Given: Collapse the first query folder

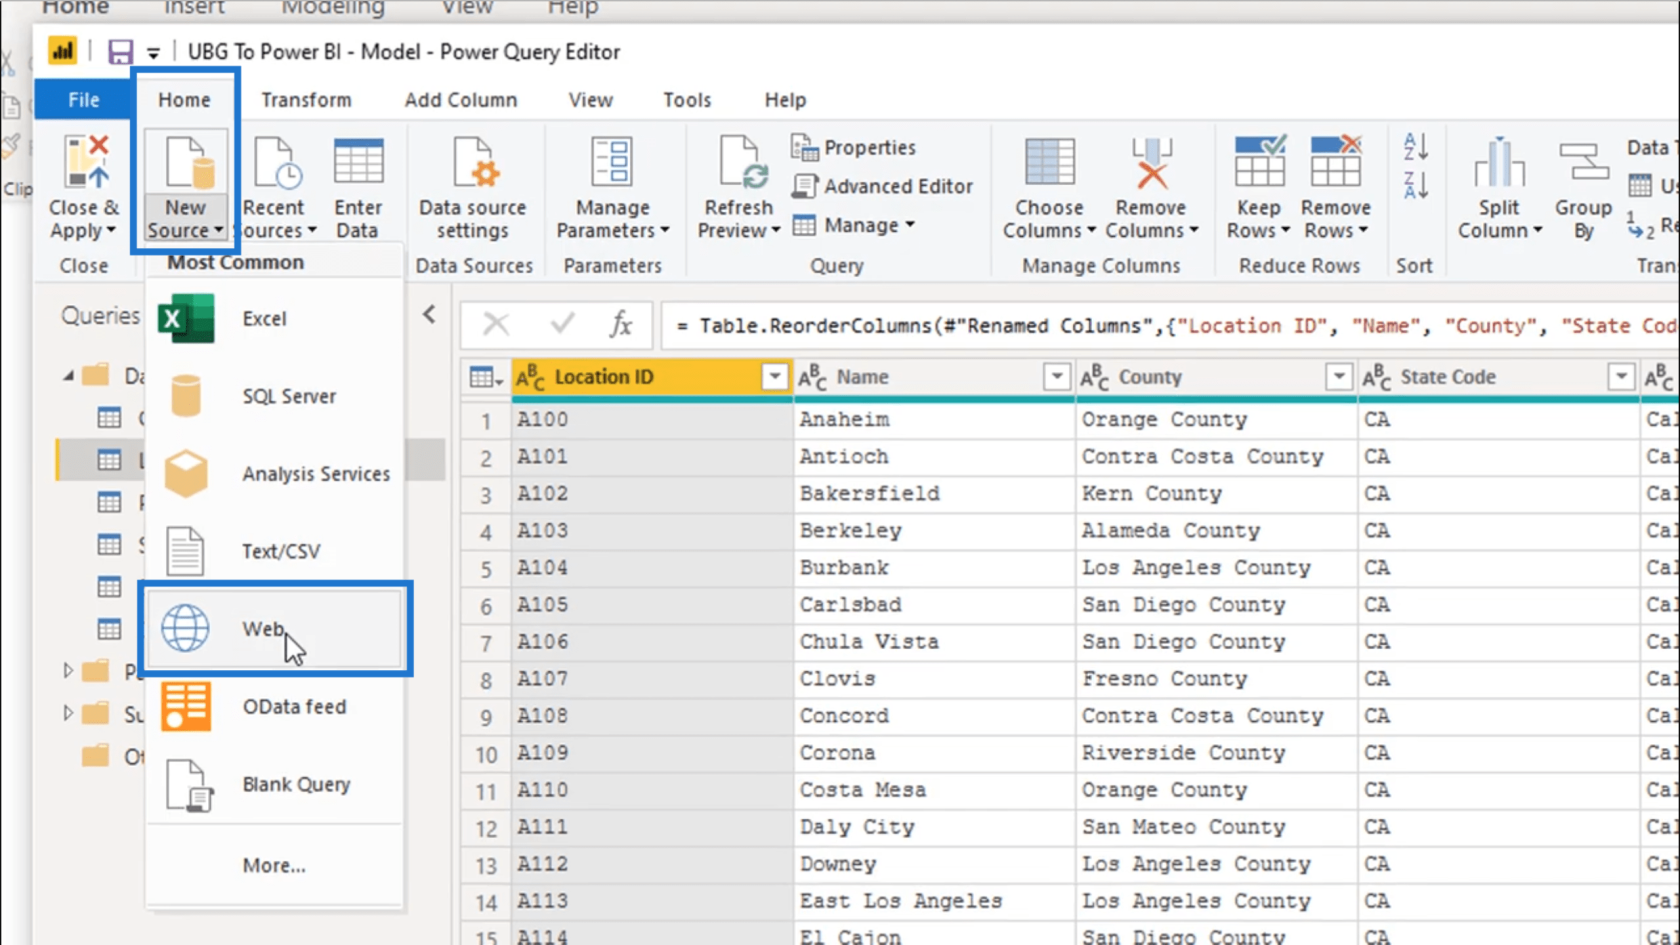Looking at the screenshot, I should pos(68,376).
